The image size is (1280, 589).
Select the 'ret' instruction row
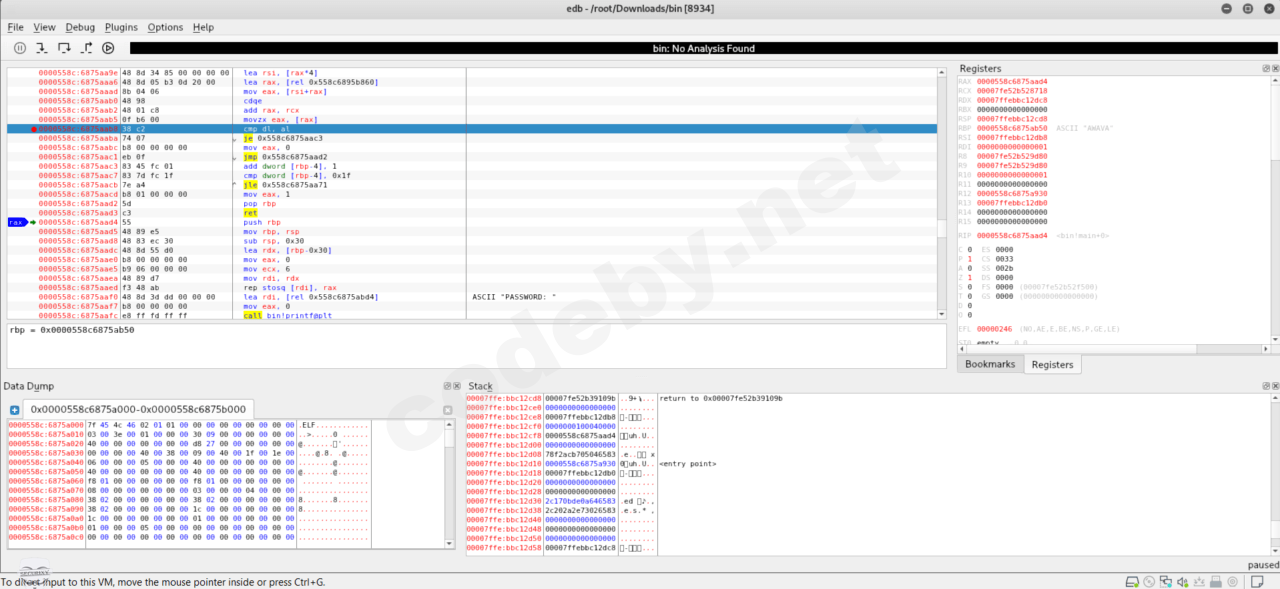(x=471, y=213)
